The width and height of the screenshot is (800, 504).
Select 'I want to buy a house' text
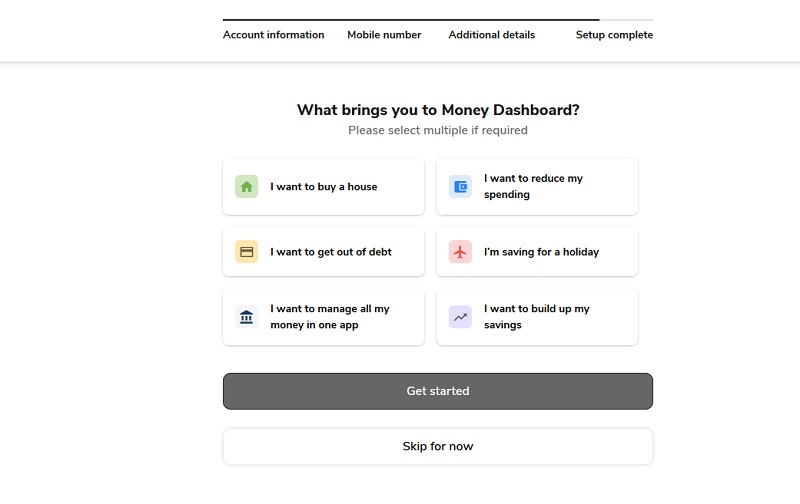click(323, 187)
